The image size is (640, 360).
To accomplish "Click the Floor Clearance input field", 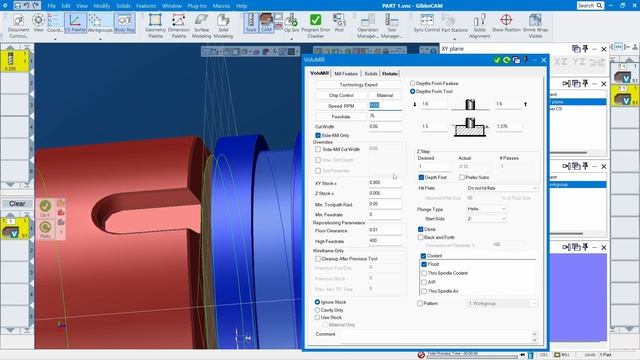I will pyautogui.click(x=385, y=230).
